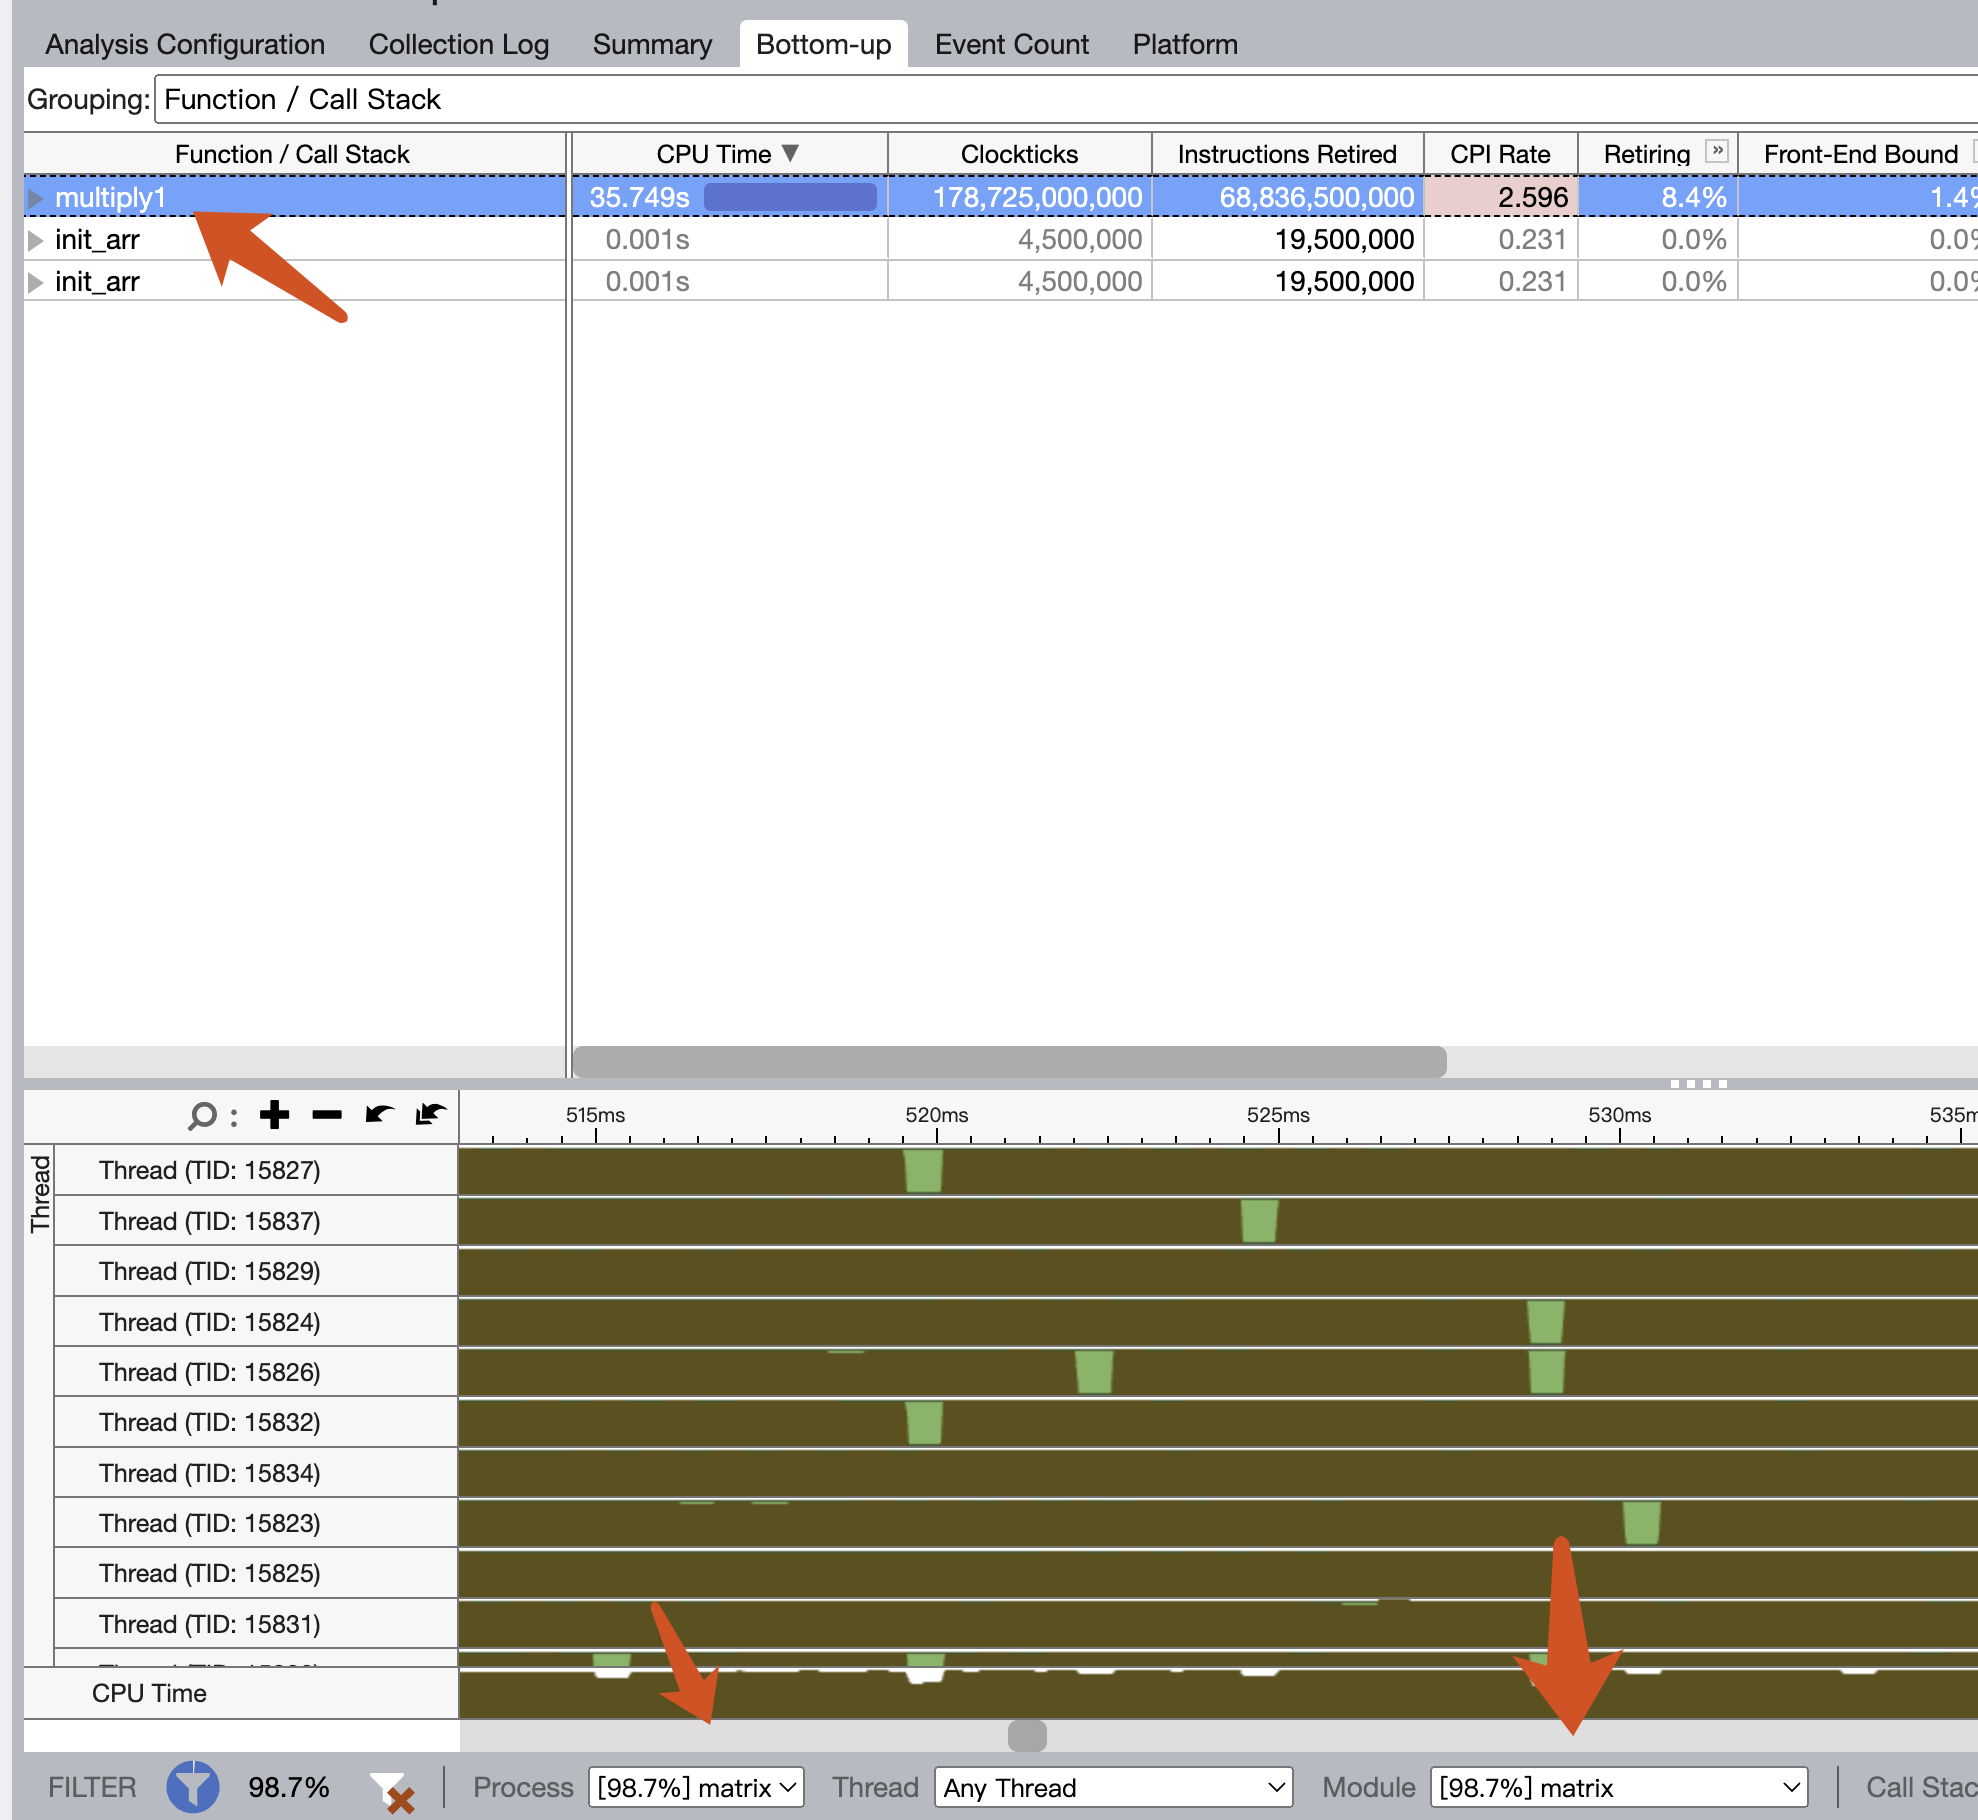Zoom in on the timeline with the plus icon
The width and height of the screenshot is (1978, 1820).
(x=274, y=1115)
